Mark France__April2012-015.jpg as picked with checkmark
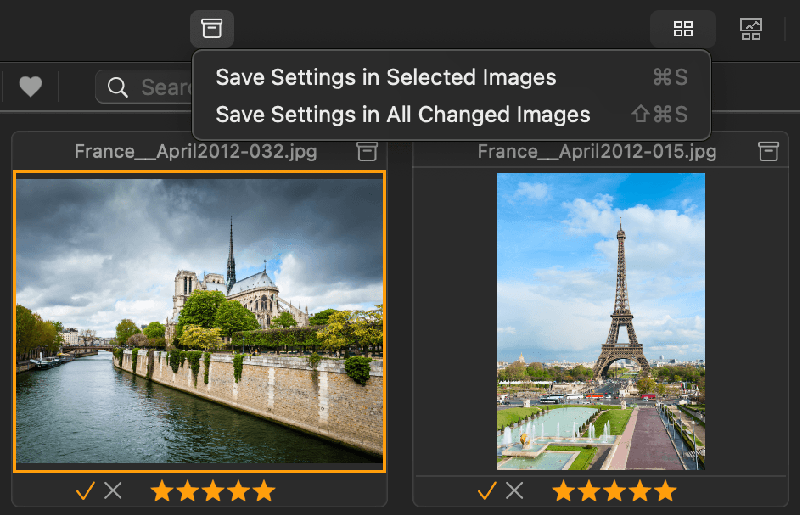 [x=487, y=492]
